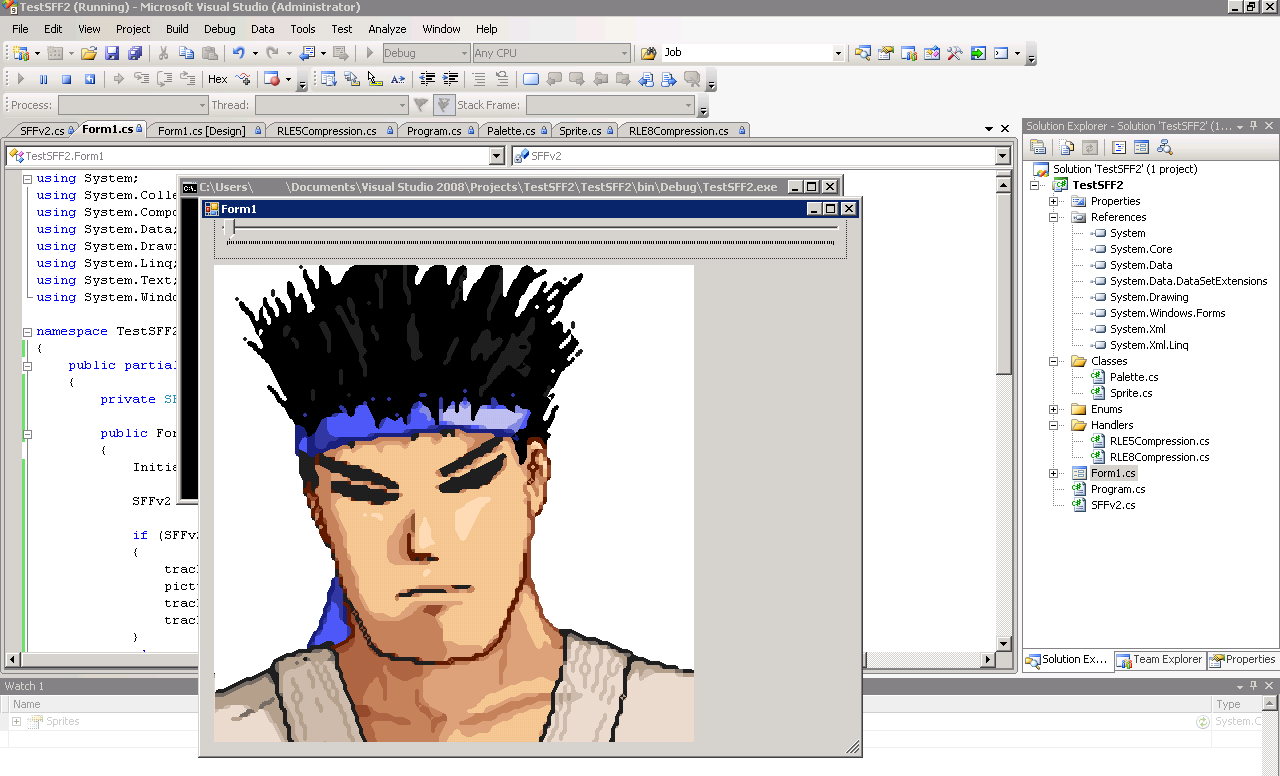Click the Break All pause icon

(43, 79)
